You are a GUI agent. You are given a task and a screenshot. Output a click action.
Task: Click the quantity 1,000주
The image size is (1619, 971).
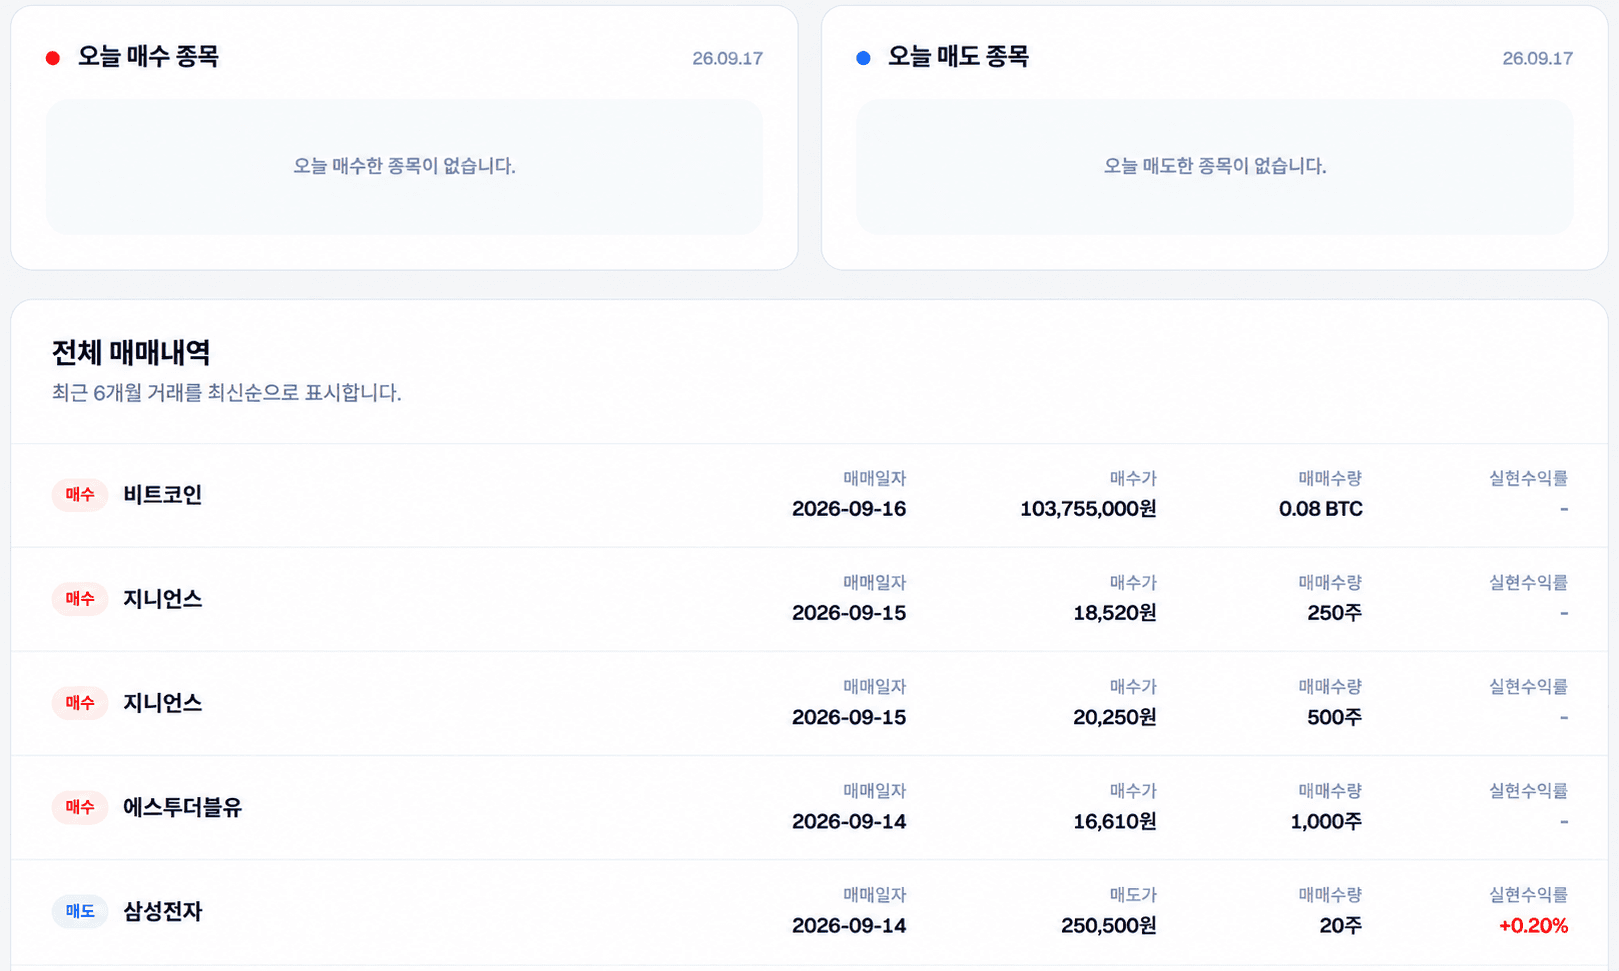click(x=1326, y=821)
